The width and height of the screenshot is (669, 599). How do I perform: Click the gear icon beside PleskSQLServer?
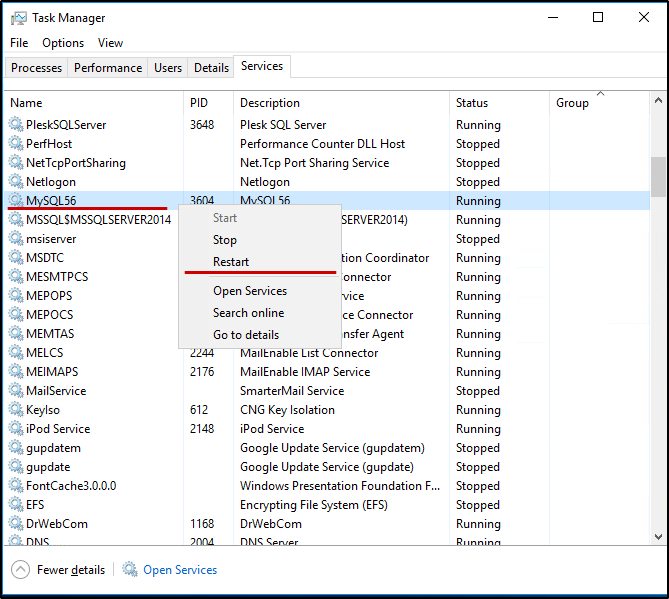[x=16, y=125]
